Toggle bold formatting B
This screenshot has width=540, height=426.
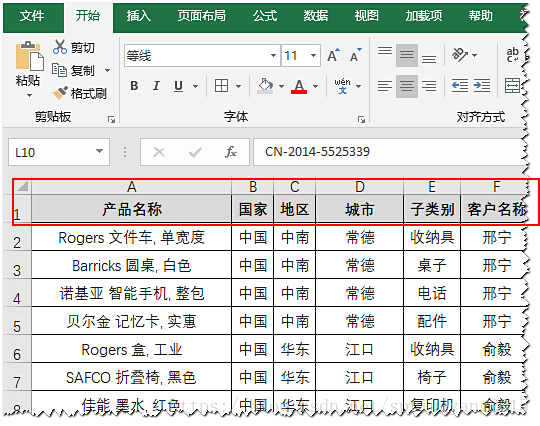[x=134, y=85]
